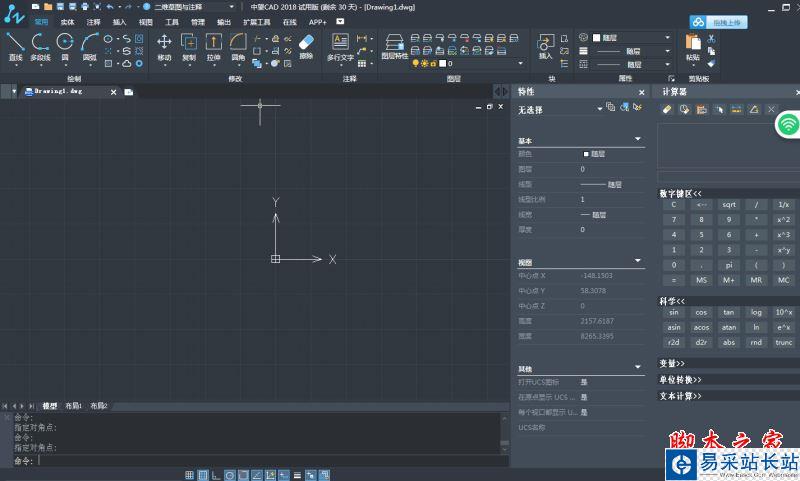800x481 pixels.
Task: Open the Multiline Text (多行文字) tool
Action: point(340,47)
